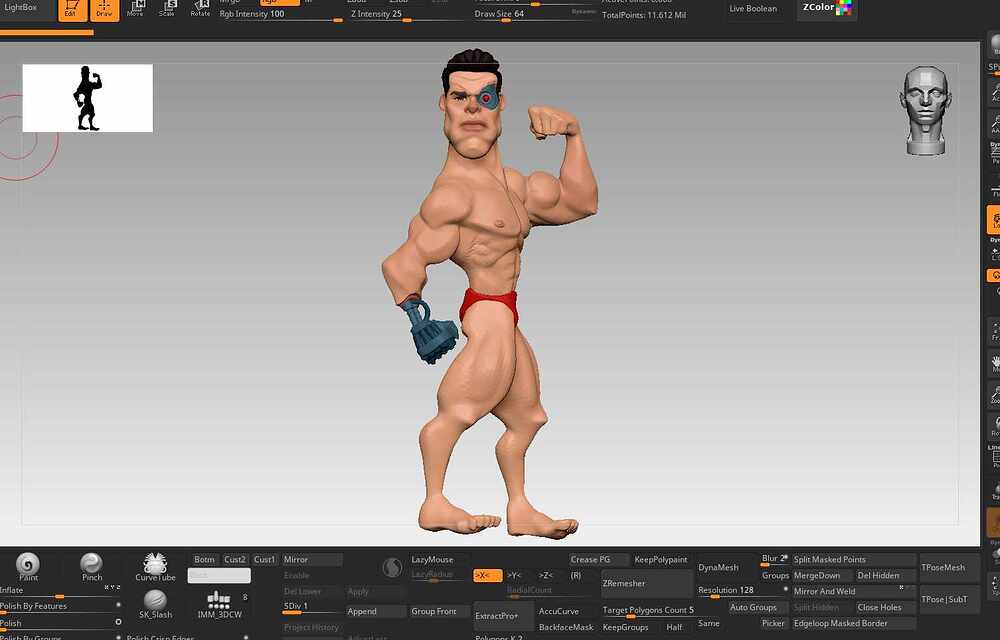Adjust the Polish By Features slider
Image resolution: width=1000 pixels, height=640 pixels.
point(61,606)
